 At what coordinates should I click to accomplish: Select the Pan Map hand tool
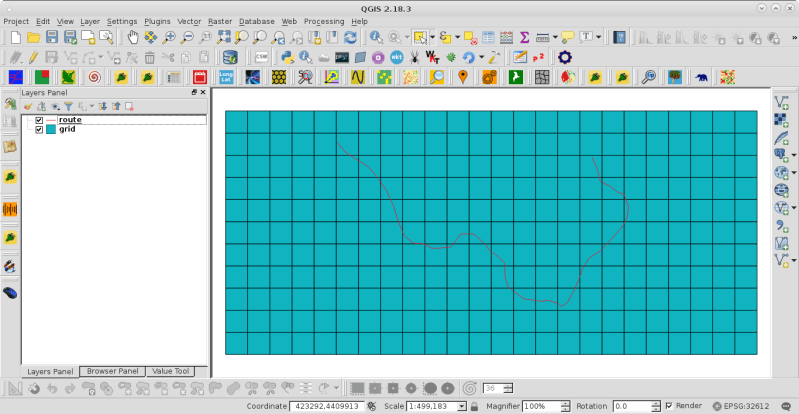[x=133, y=37]
